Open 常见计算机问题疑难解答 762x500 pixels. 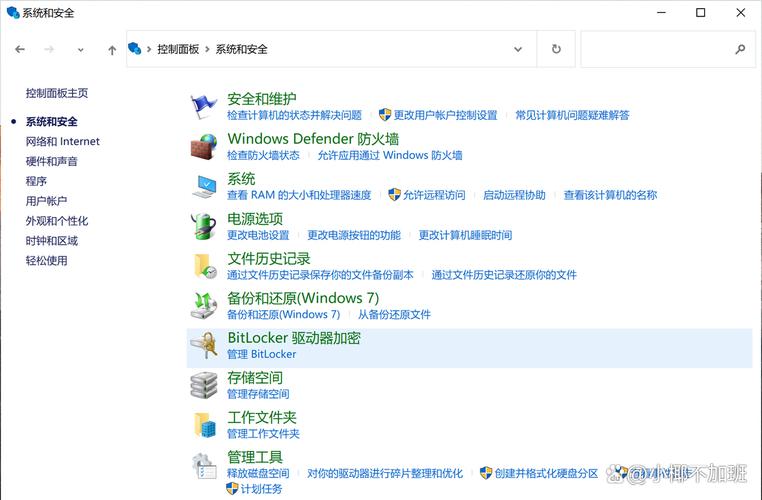pos(572,115)
